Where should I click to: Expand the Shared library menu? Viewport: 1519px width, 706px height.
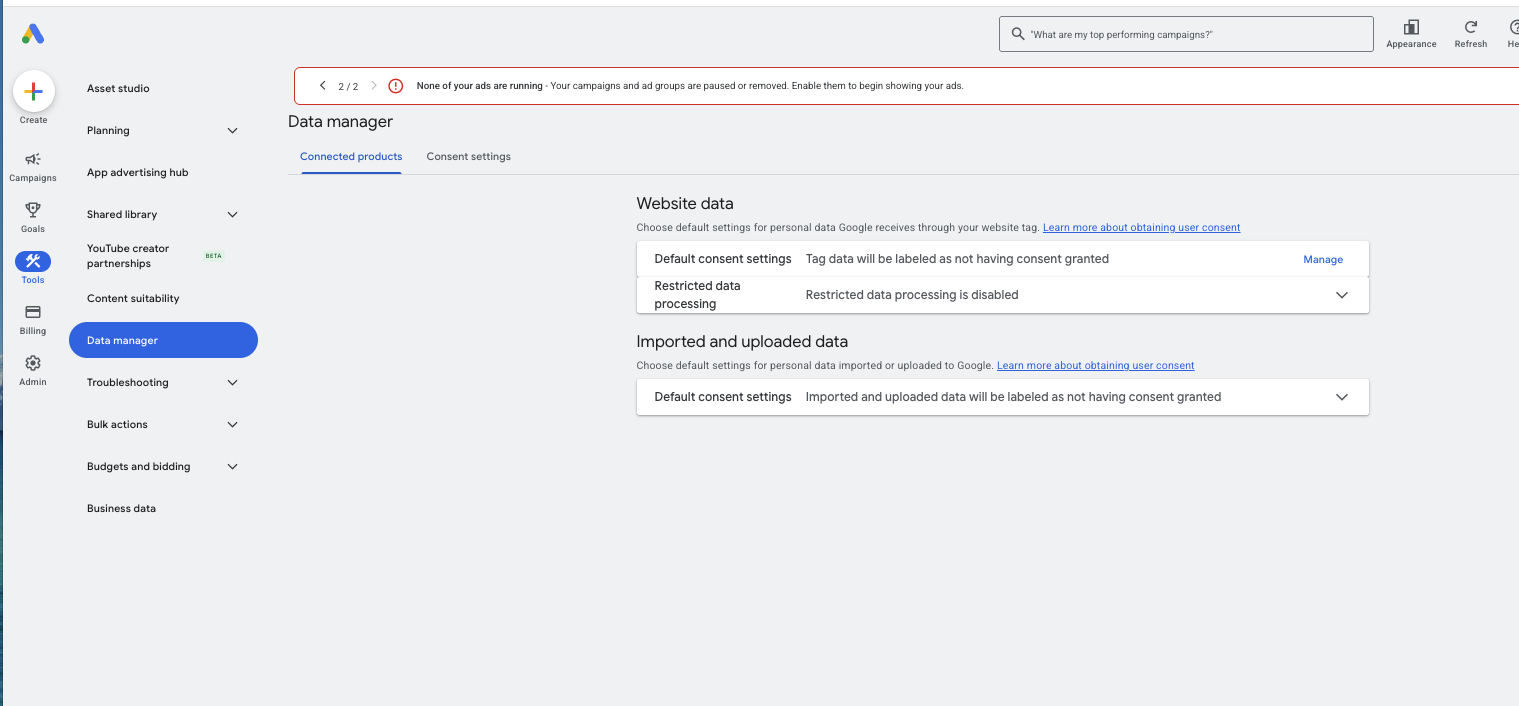233,215
